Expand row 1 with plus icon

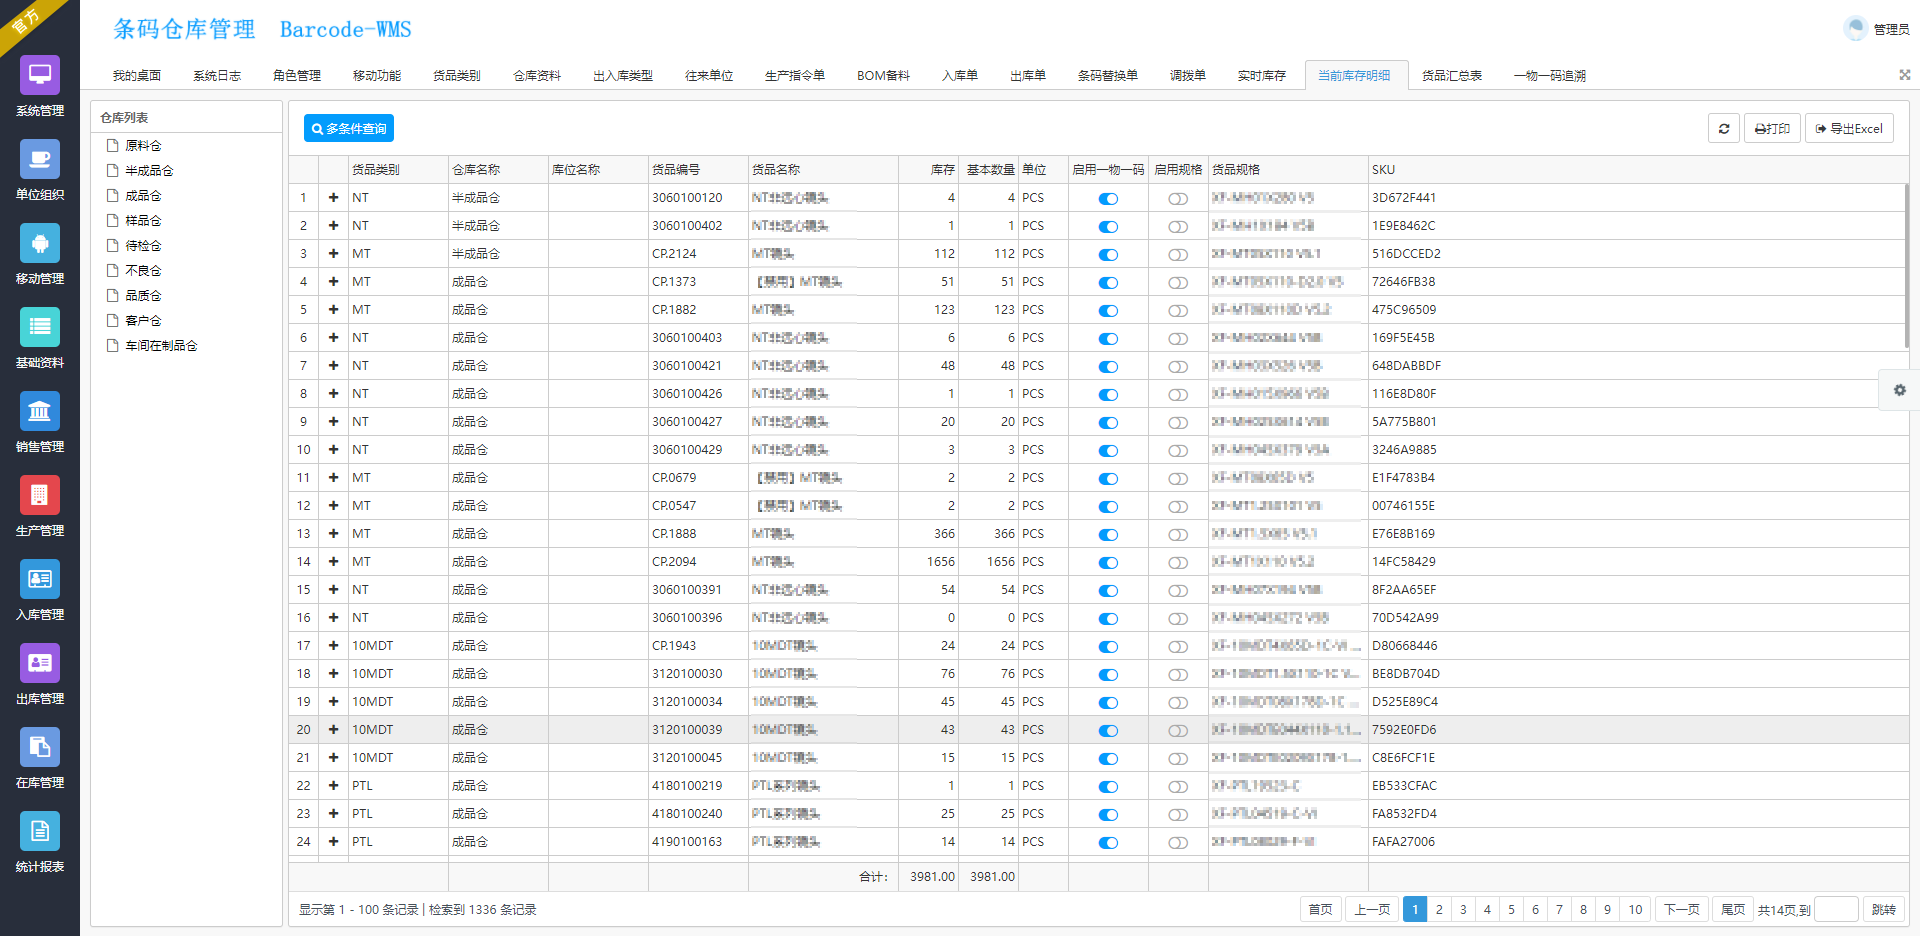pos(333,198)
